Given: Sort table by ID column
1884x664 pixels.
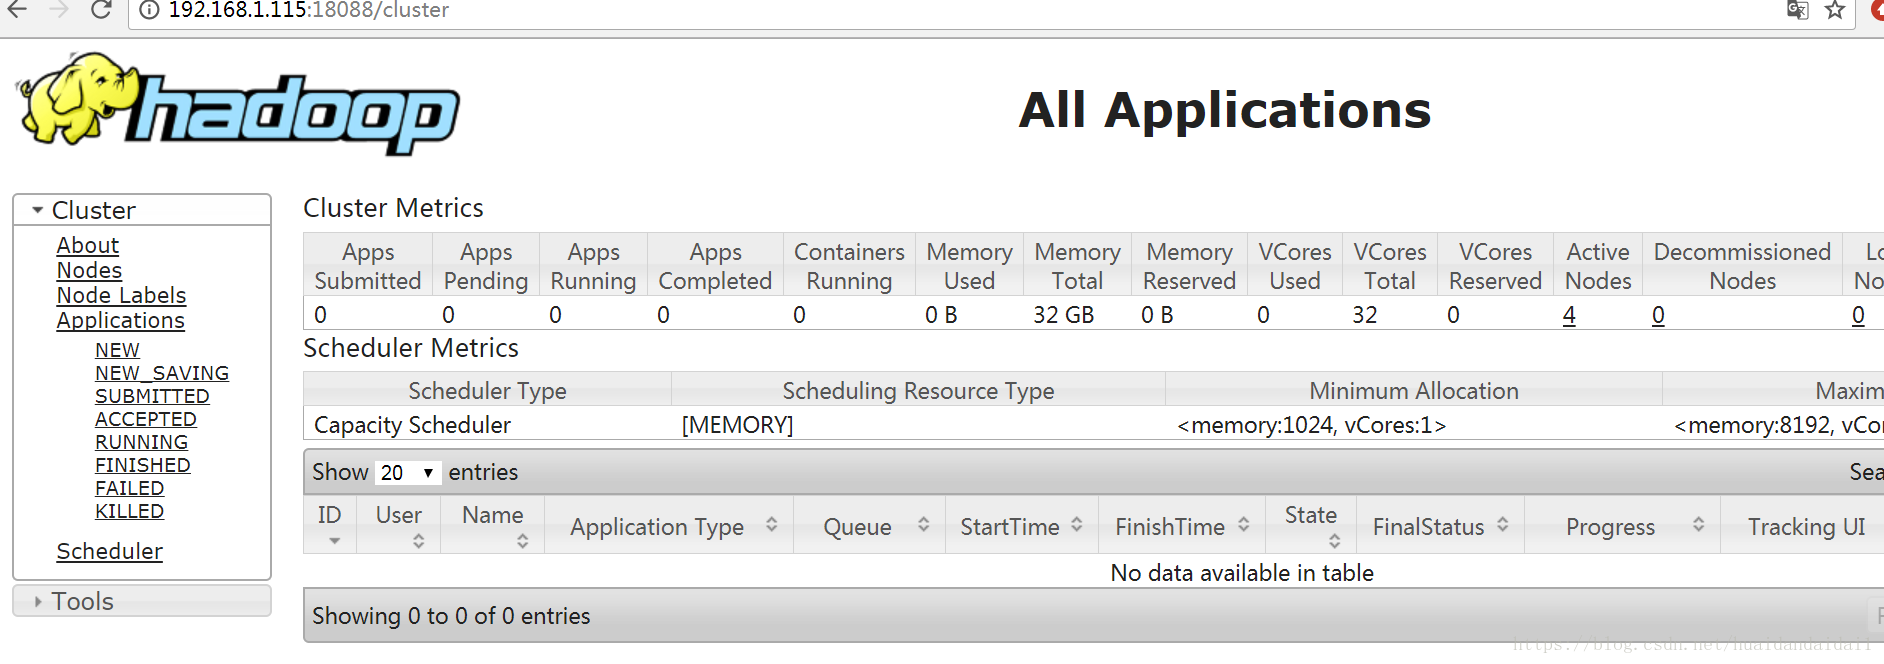Looking at the screenshot, I should click(x=329, y=526).
